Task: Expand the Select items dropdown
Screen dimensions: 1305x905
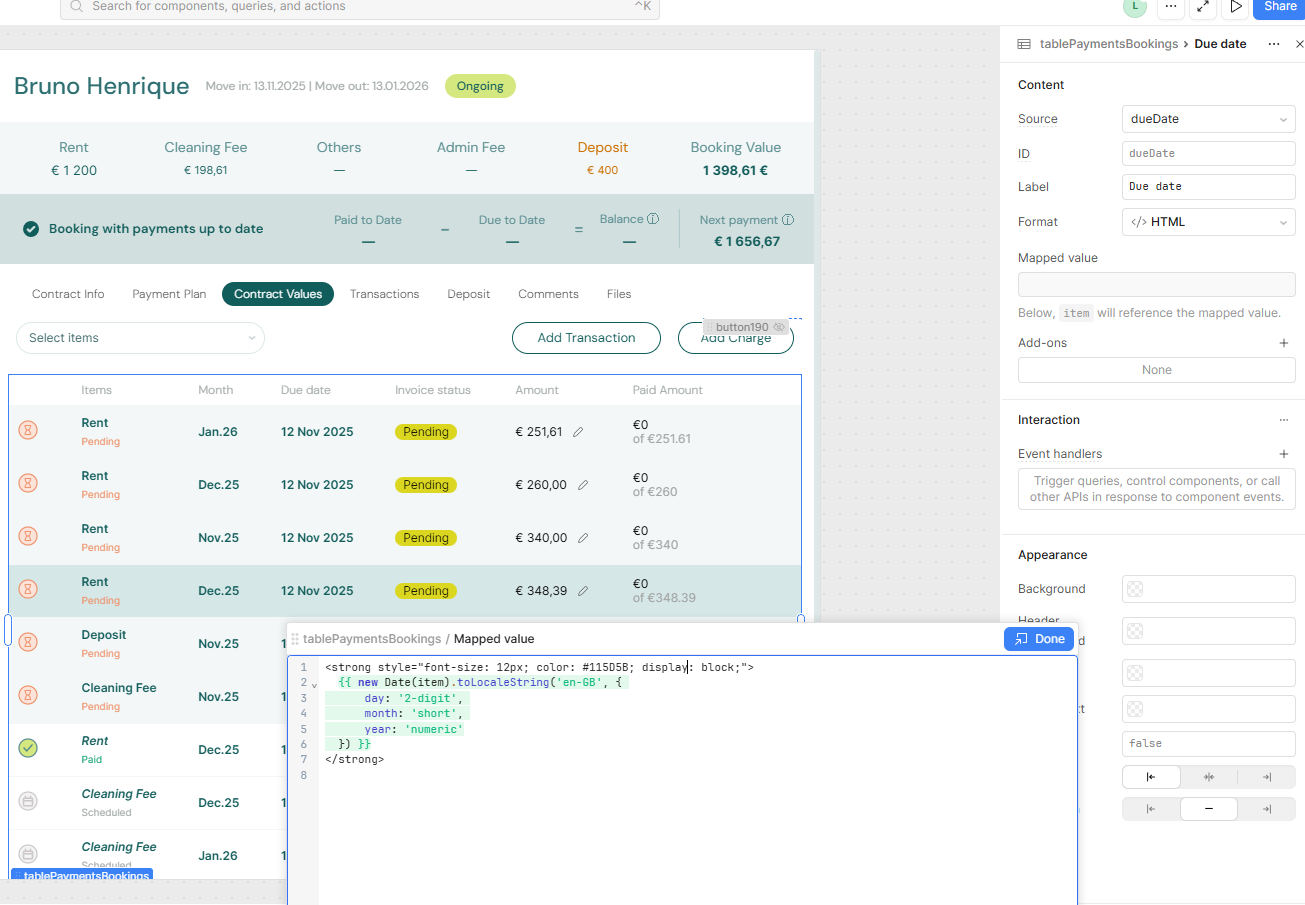Action: (x=139, y=338)
